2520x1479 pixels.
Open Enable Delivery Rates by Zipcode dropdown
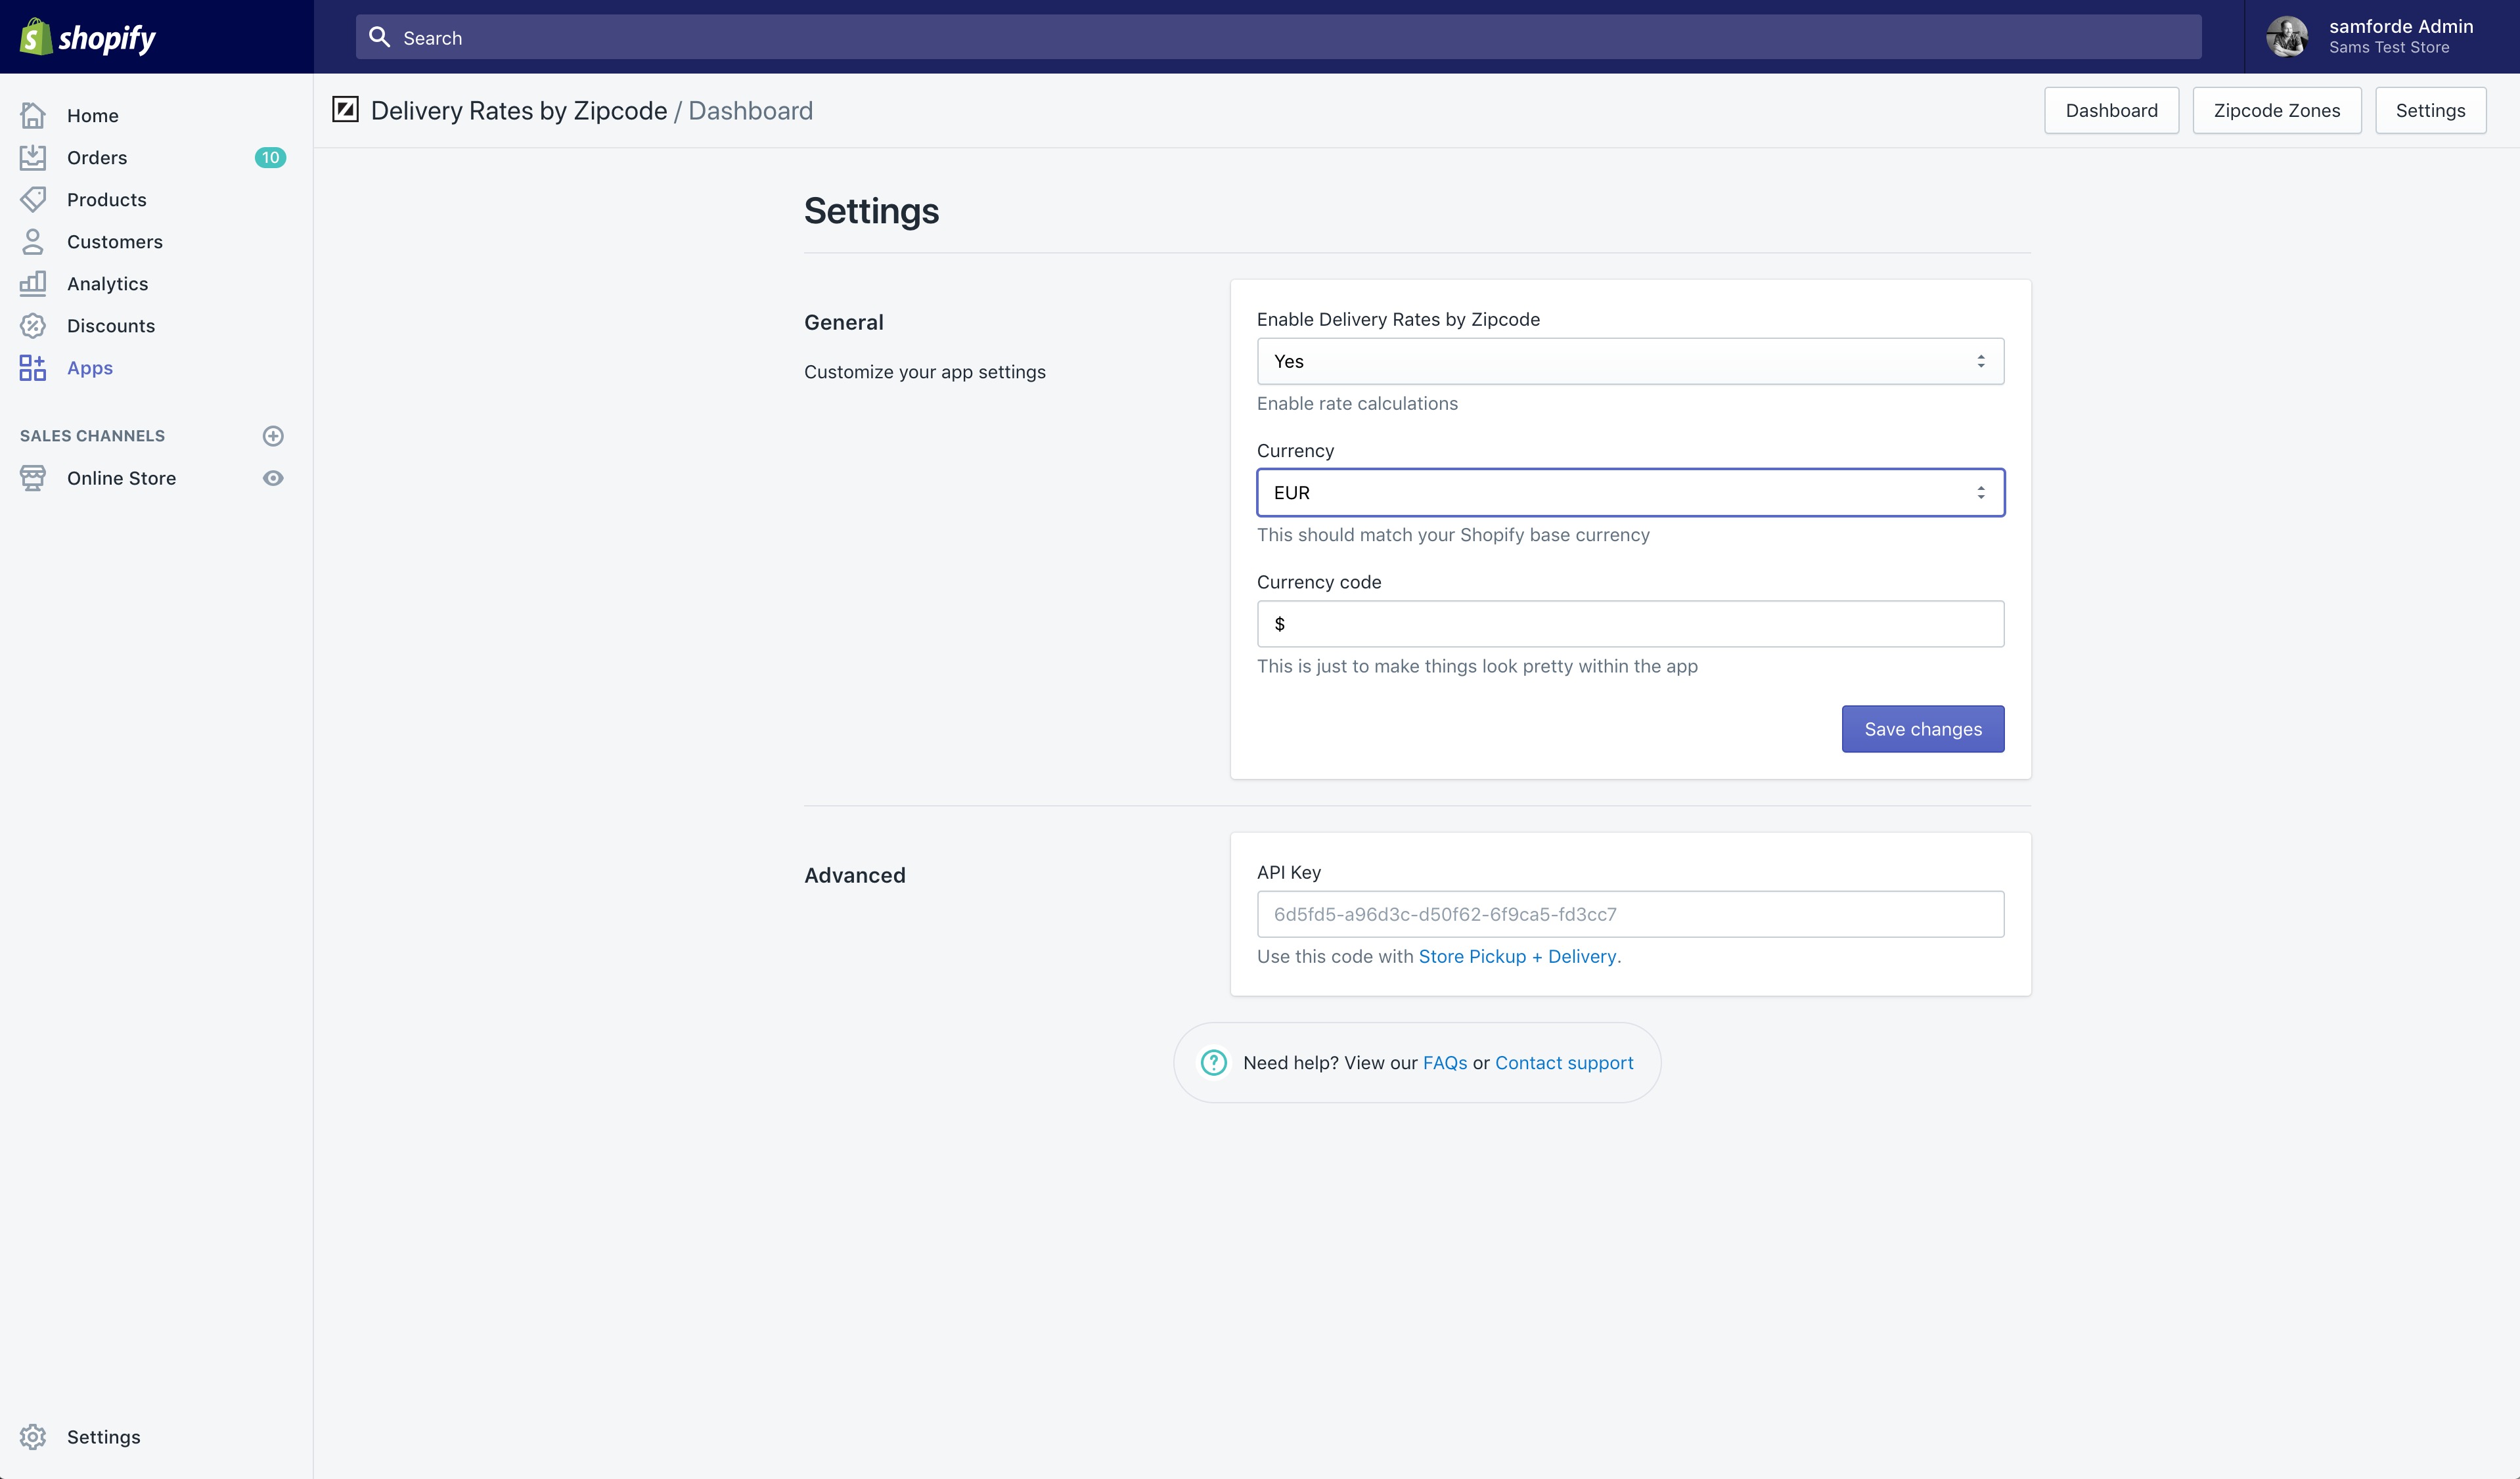(x=1630, y=361)
